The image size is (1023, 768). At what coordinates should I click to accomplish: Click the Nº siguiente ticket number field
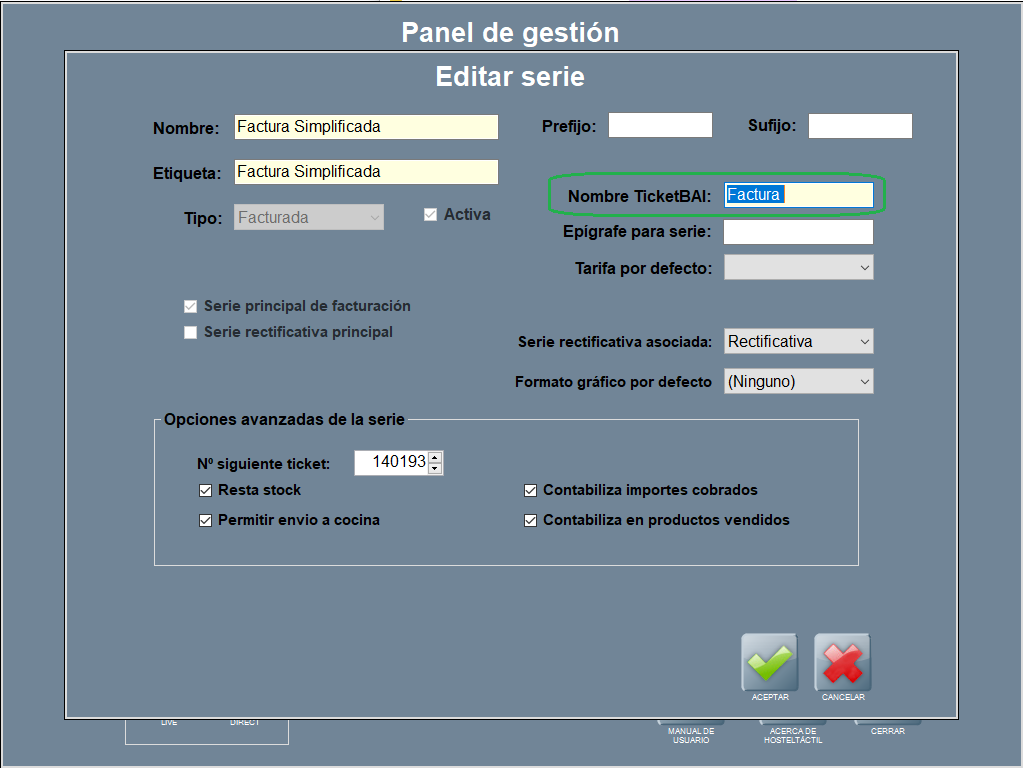tap(391, 463)
